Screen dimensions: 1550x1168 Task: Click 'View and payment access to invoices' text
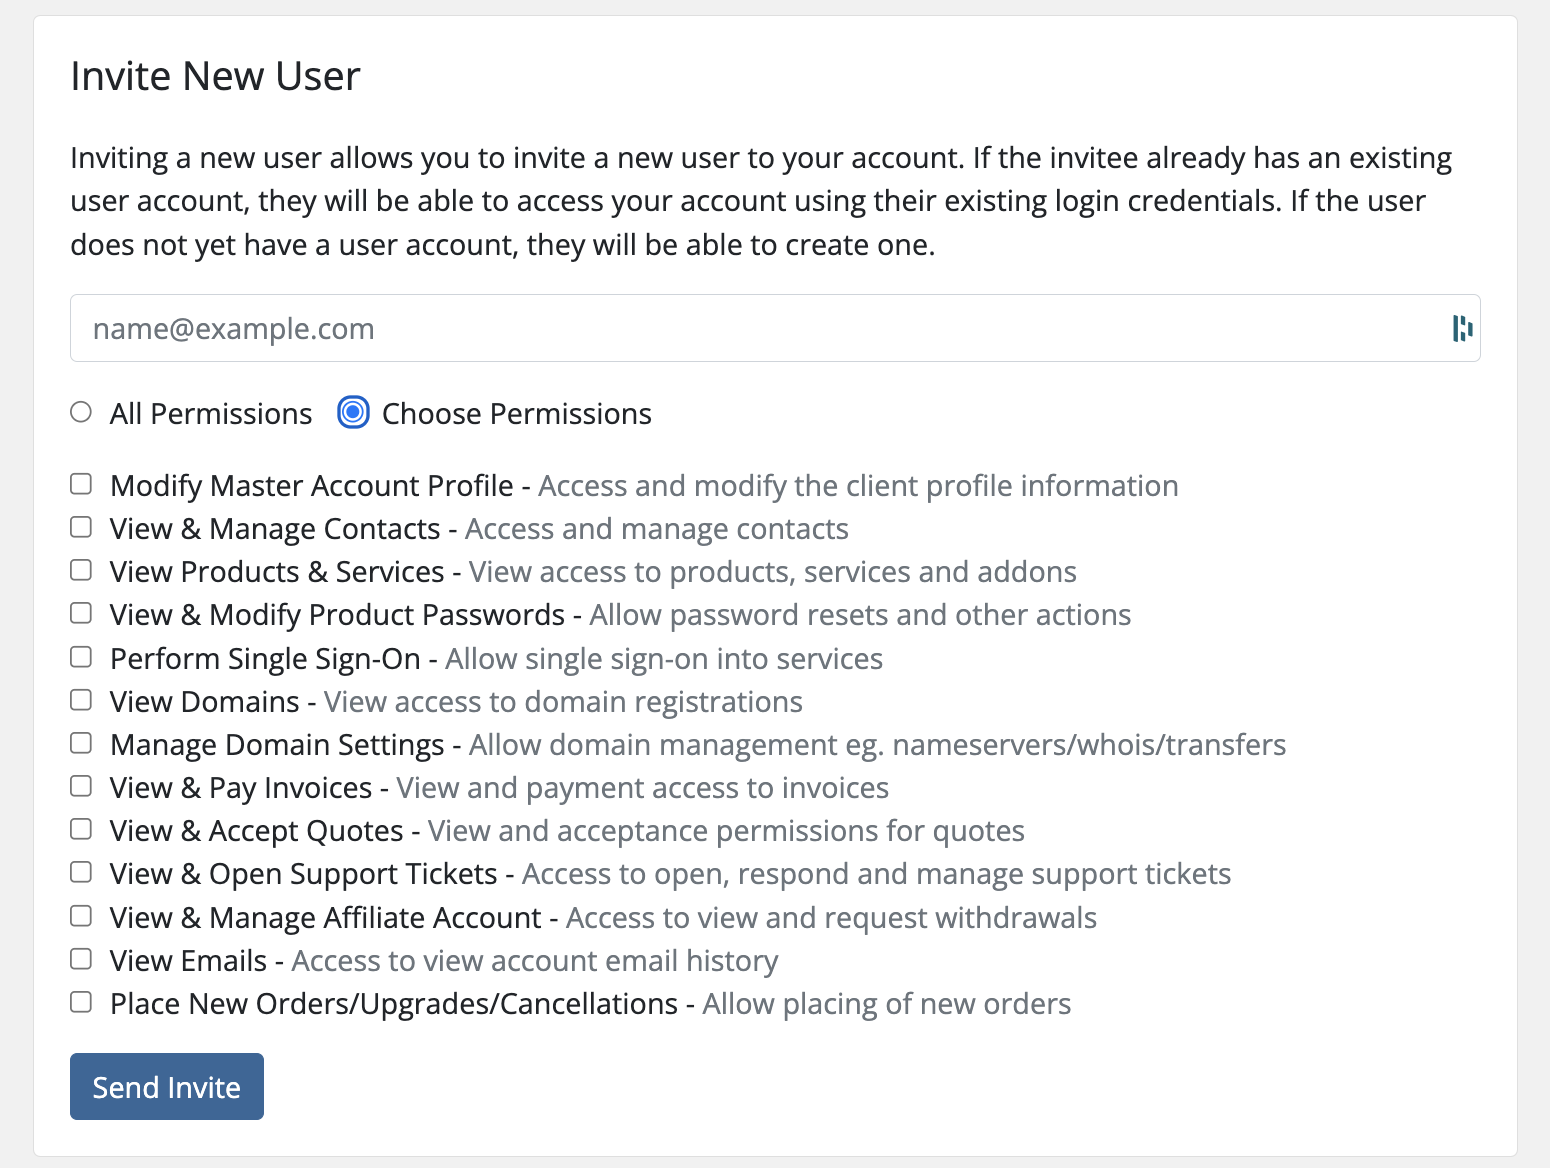tap(643, 788)
